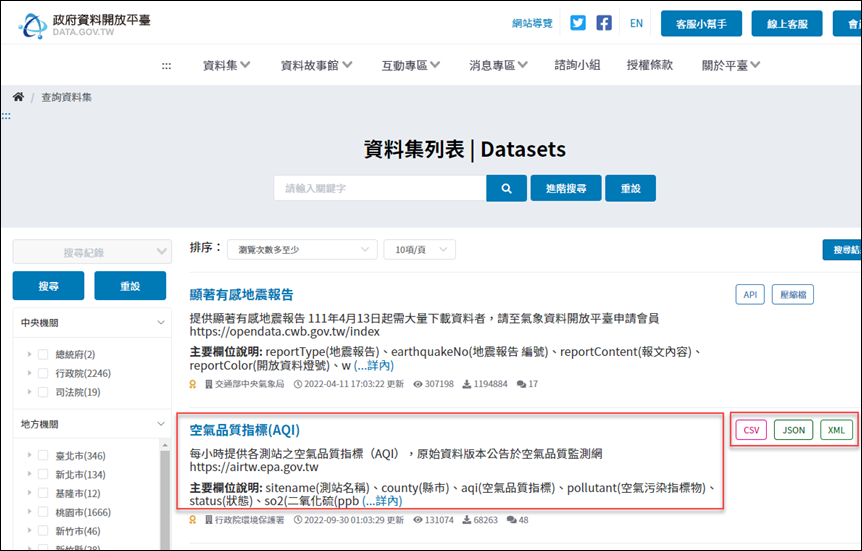The image size is (862, 551).
Task: Click the 進階搜尋 button
Action: 566,188
